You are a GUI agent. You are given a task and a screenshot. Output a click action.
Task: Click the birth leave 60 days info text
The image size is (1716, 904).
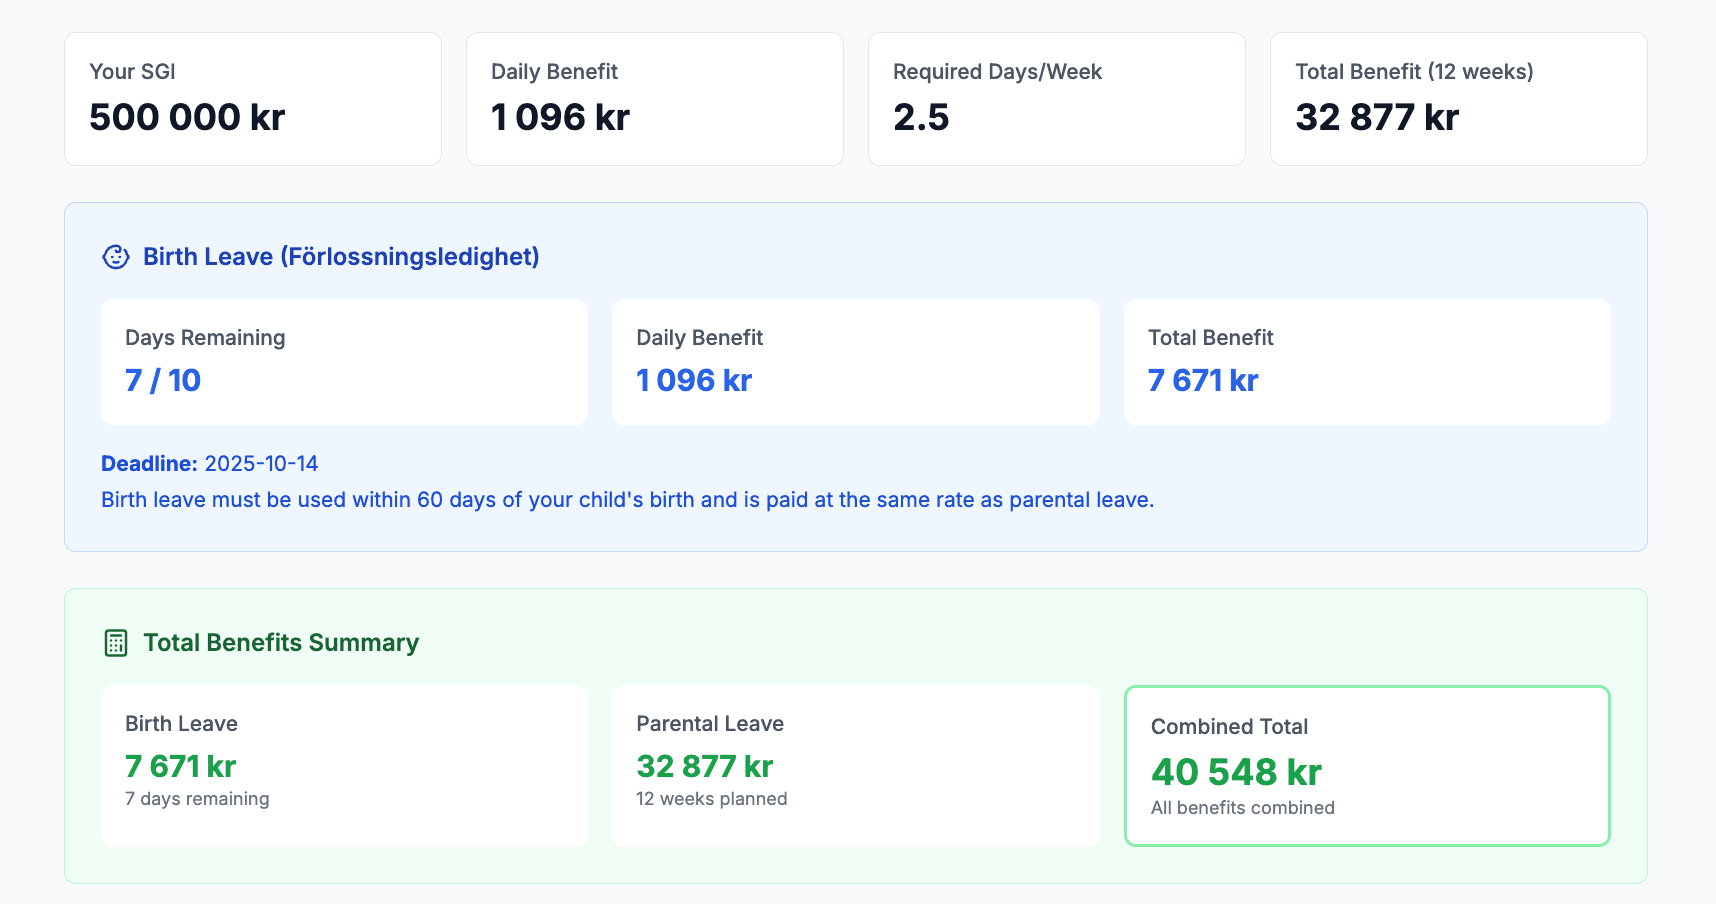(627, 500)
